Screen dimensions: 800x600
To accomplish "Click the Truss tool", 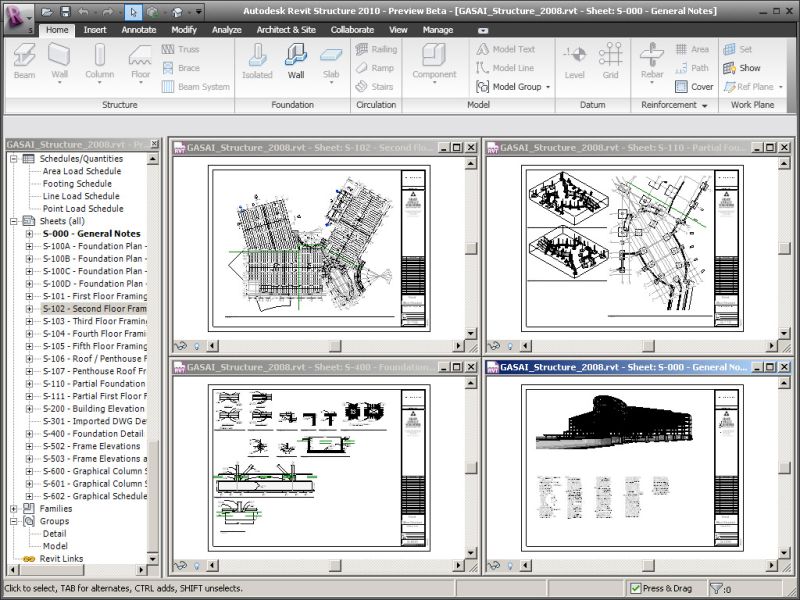I will (180, 49).
